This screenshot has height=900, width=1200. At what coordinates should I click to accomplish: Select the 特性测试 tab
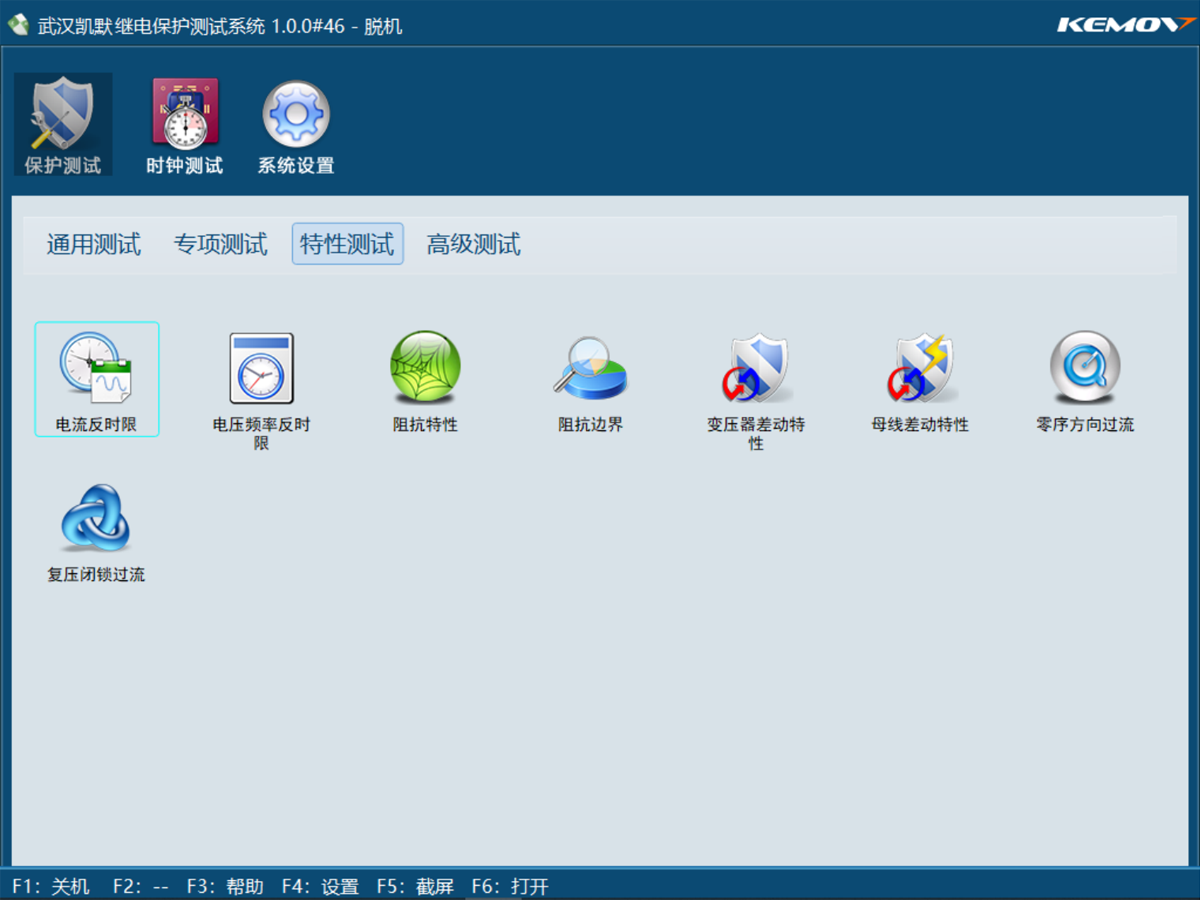click(347, 244)
